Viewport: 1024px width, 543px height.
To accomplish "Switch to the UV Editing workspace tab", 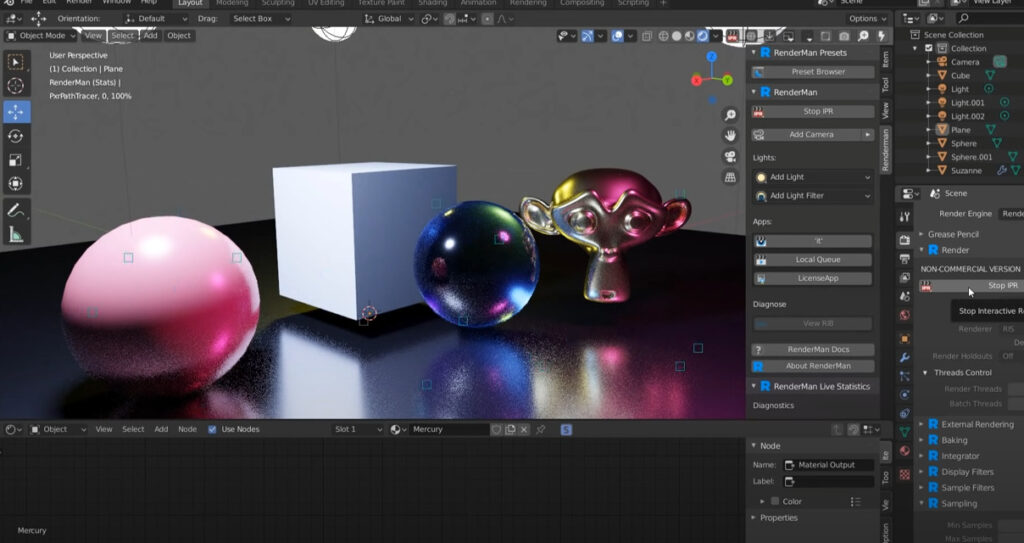I will pos(326,3).
